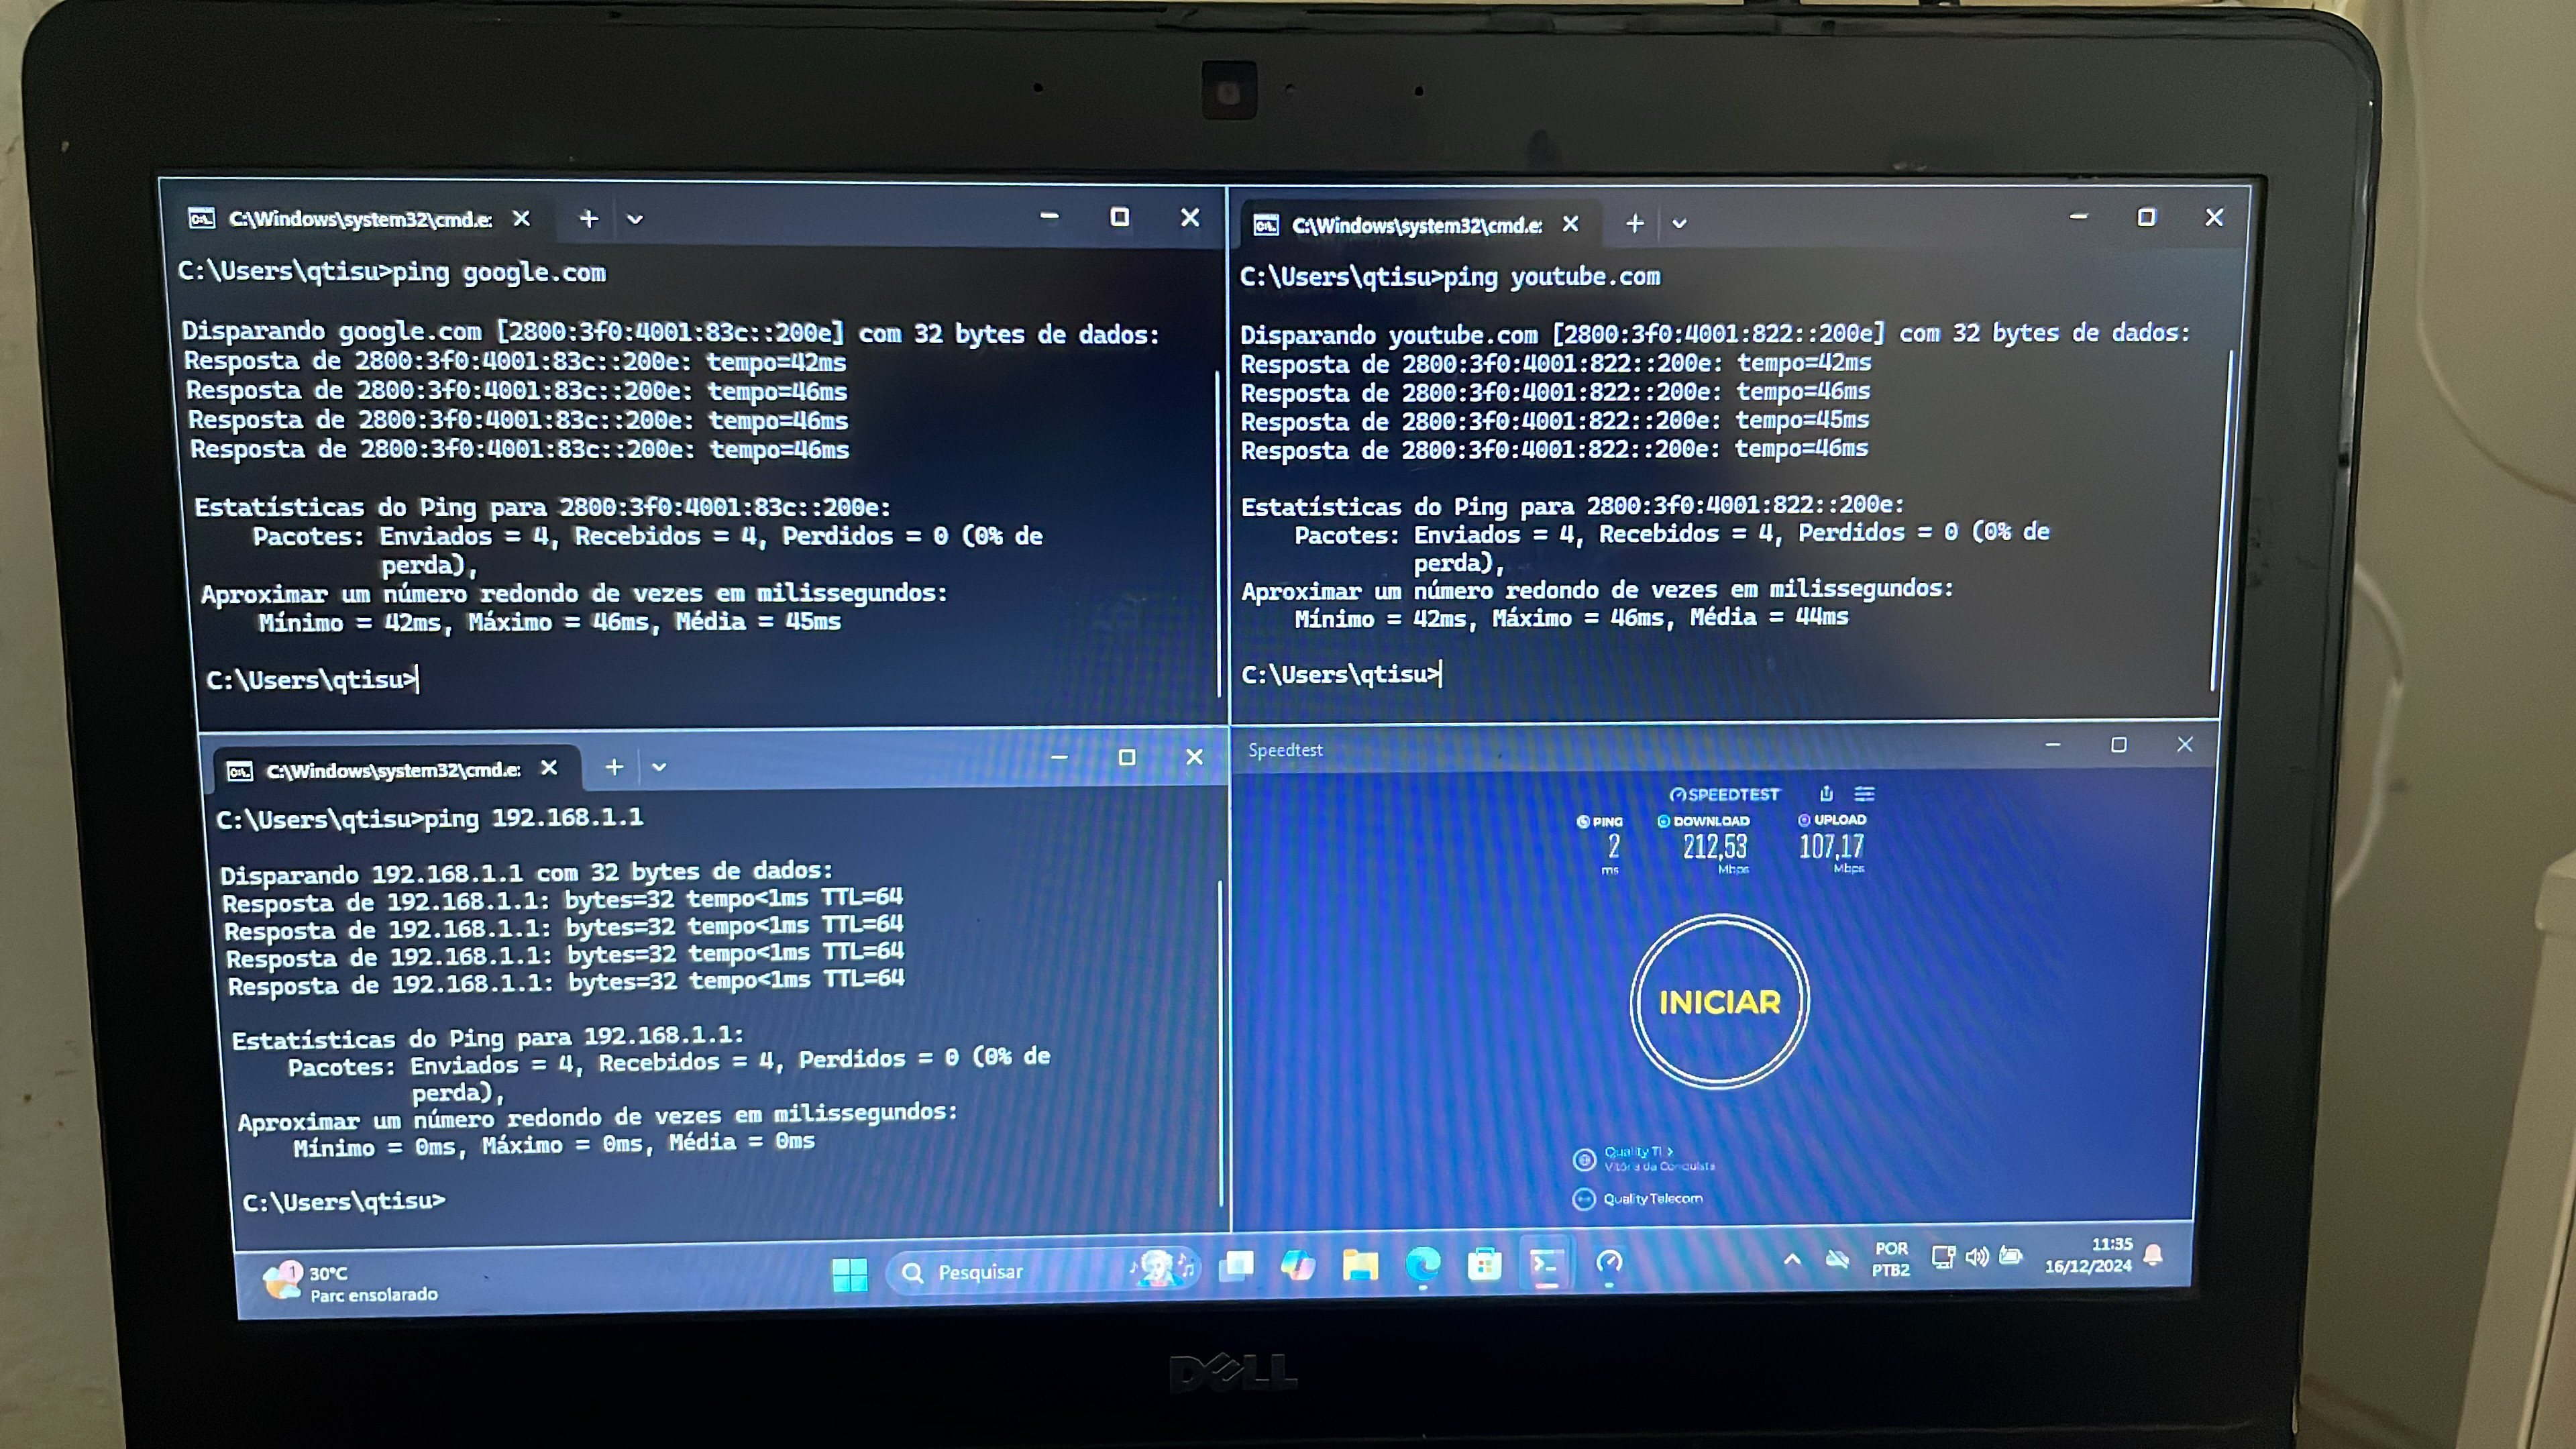Open the Speedtest settings sliders icon
The width and height of the screenshot is (2576, 1449).
point(1864,794)
